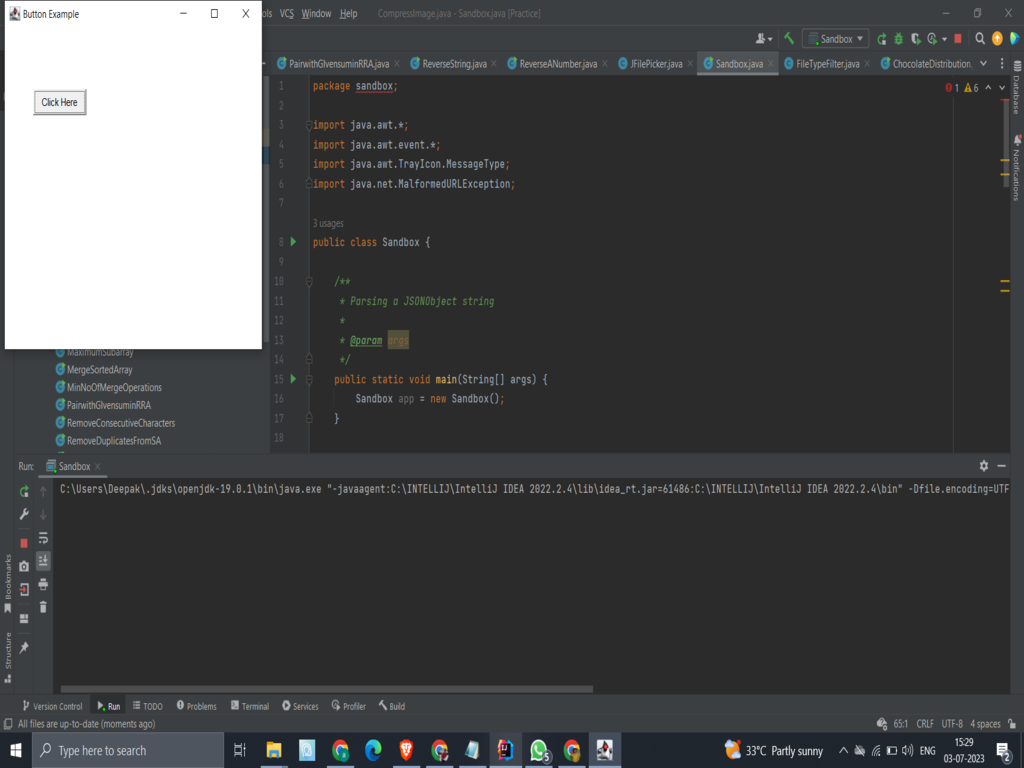Close the FileTypeFilter.java tab

pos(867,63)
